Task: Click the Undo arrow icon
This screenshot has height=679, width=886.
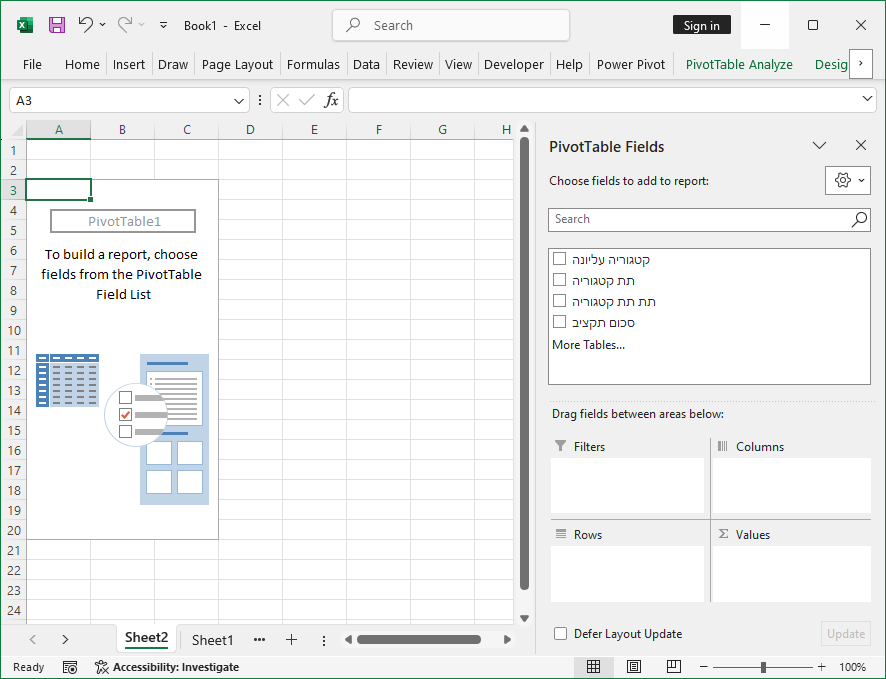Action: [x=86, y=25]
